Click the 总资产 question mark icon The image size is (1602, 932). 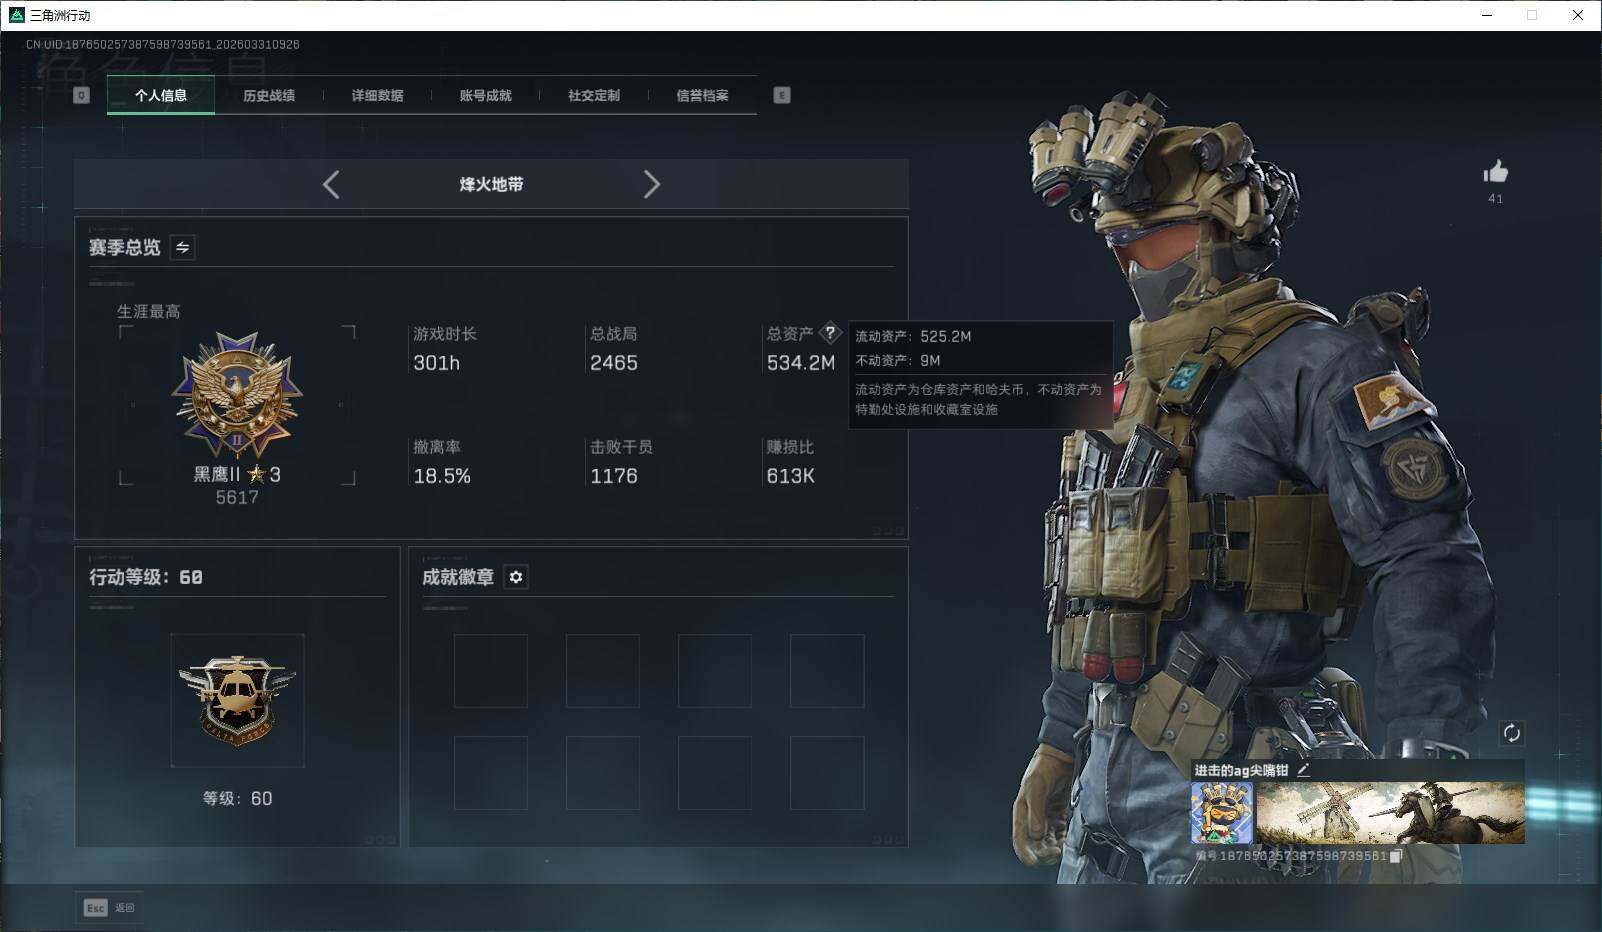point(830,333)
